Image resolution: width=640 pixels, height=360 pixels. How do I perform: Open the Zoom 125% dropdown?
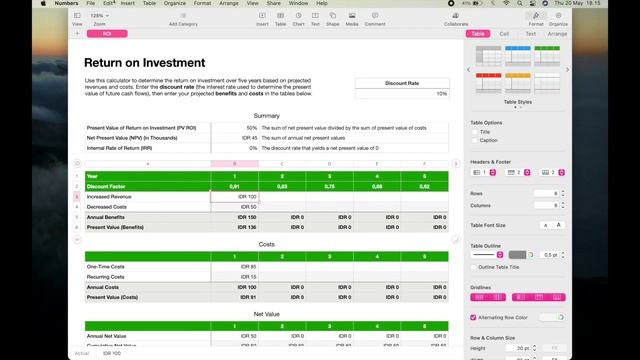click(x=99, y=16)
